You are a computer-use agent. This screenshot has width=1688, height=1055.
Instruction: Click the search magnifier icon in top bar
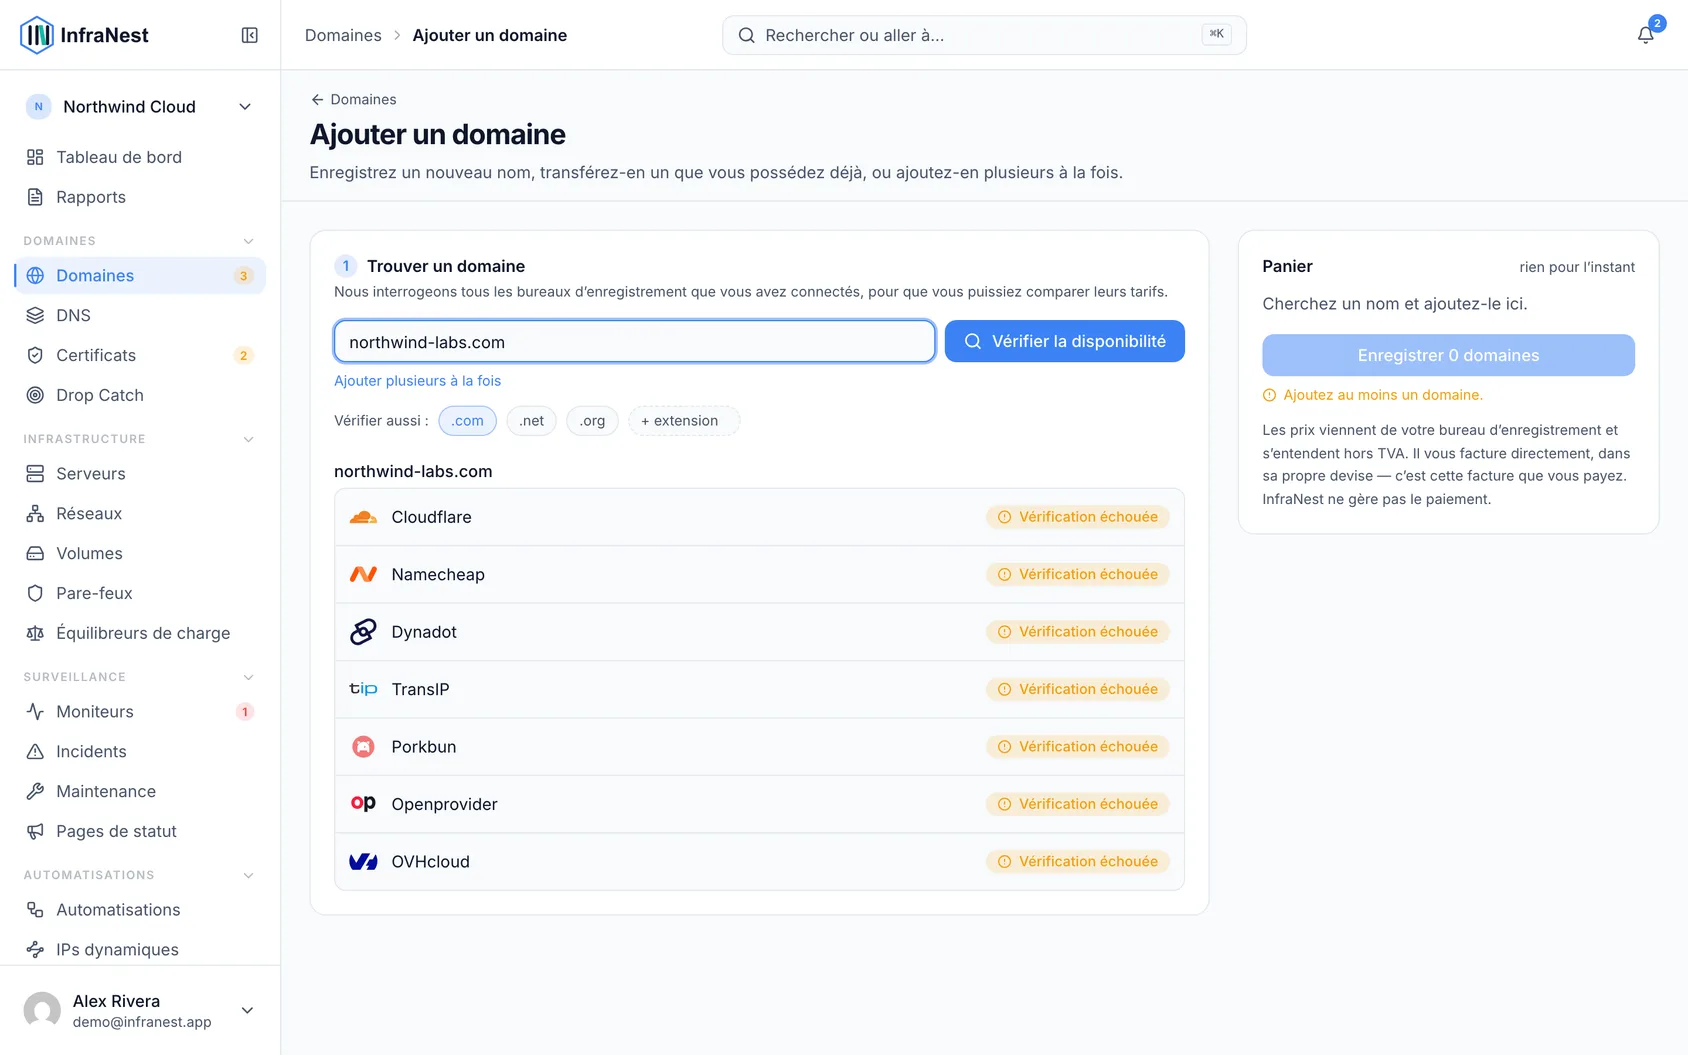(746, 35)
